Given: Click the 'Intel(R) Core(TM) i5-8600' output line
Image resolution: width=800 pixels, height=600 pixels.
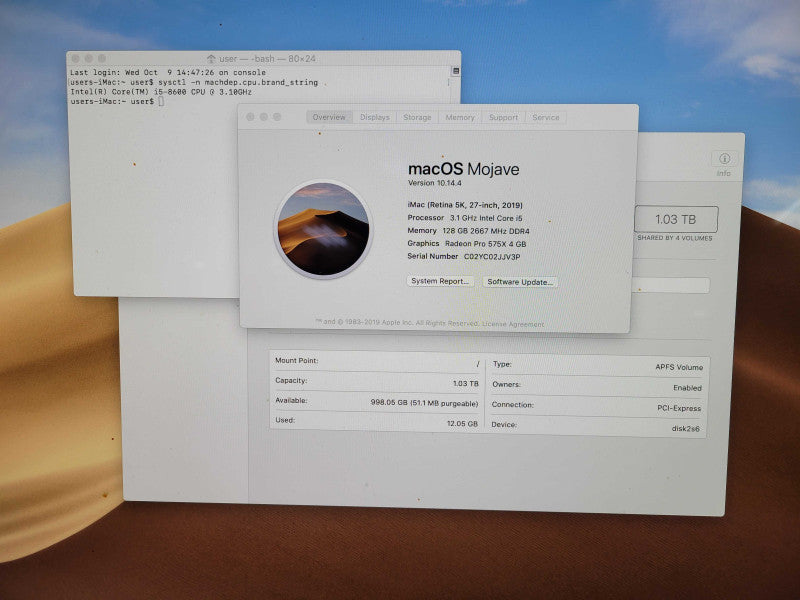Looking at the screenshot, I should point(161,92).
